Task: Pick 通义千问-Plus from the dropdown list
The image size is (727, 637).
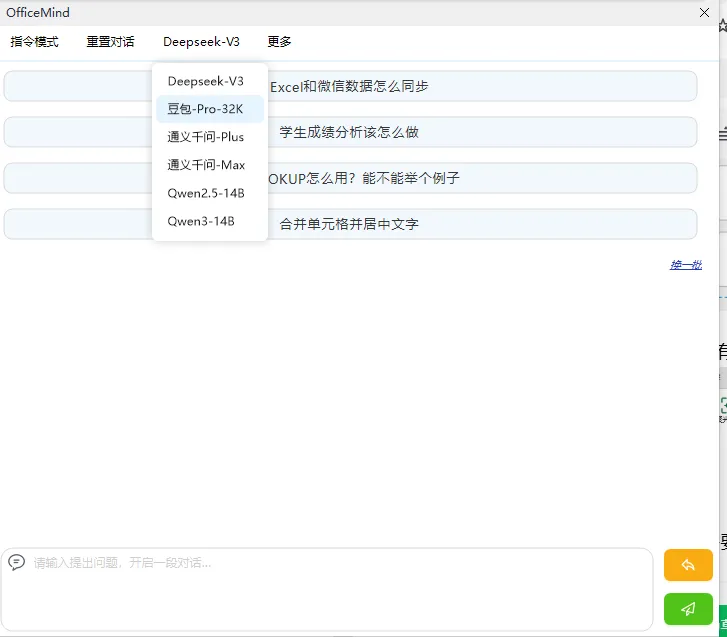Action: coord(210,137)
